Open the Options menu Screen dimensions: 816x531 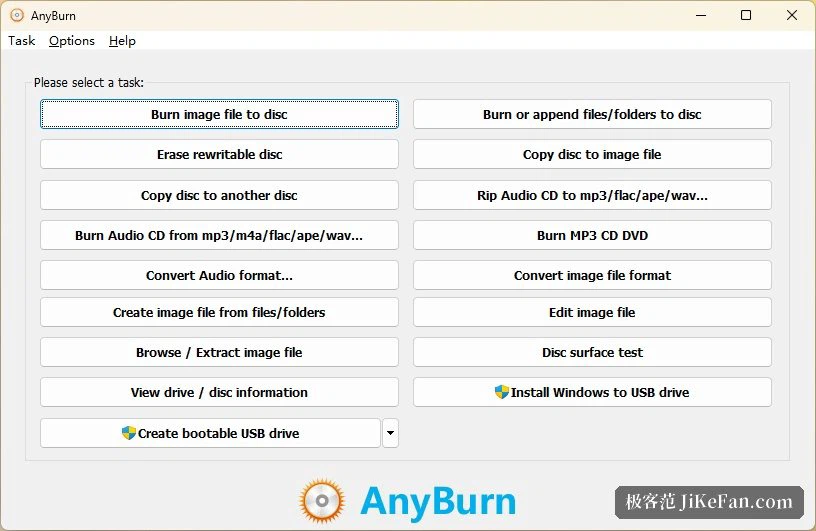tap(72, 41)
